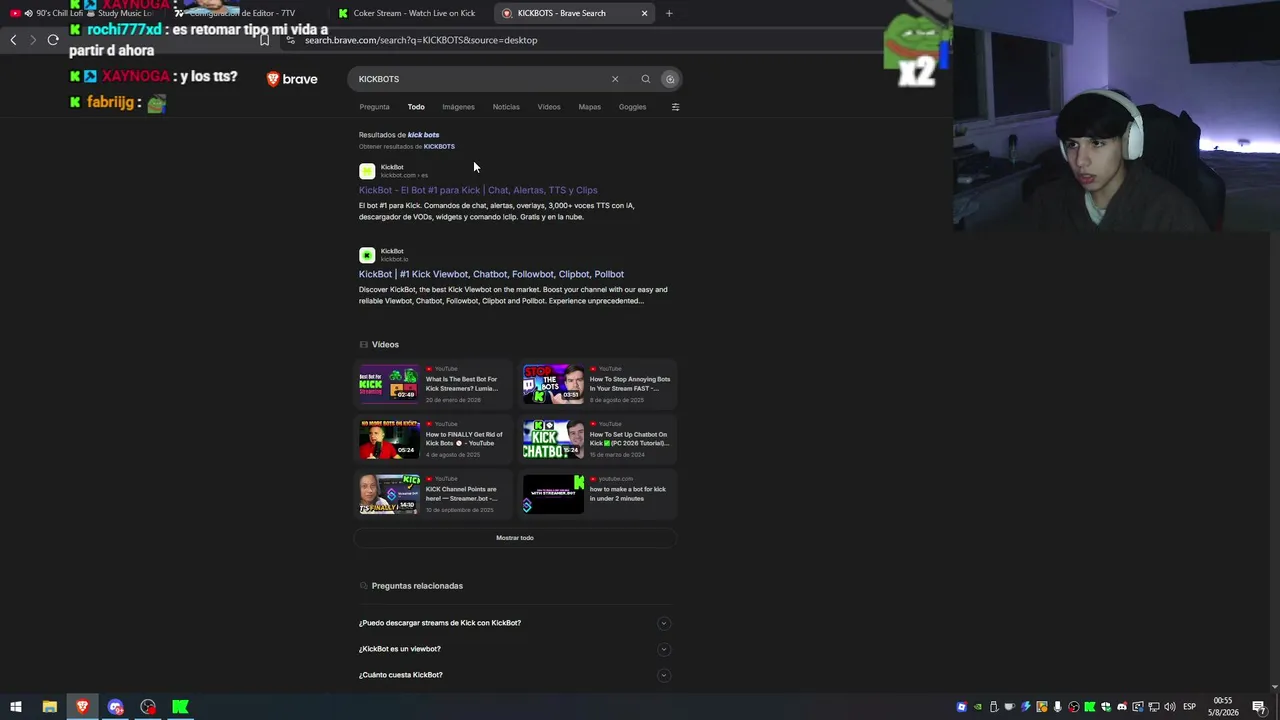
Task: Click the ESP keyboard language indicator
Action: pos(1190,707)
